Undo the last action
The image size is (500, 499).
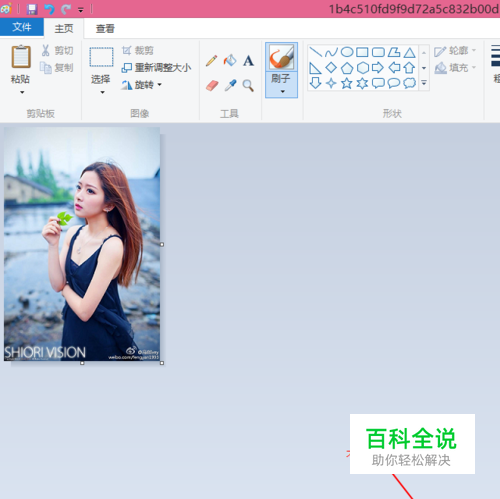(49, 9)
